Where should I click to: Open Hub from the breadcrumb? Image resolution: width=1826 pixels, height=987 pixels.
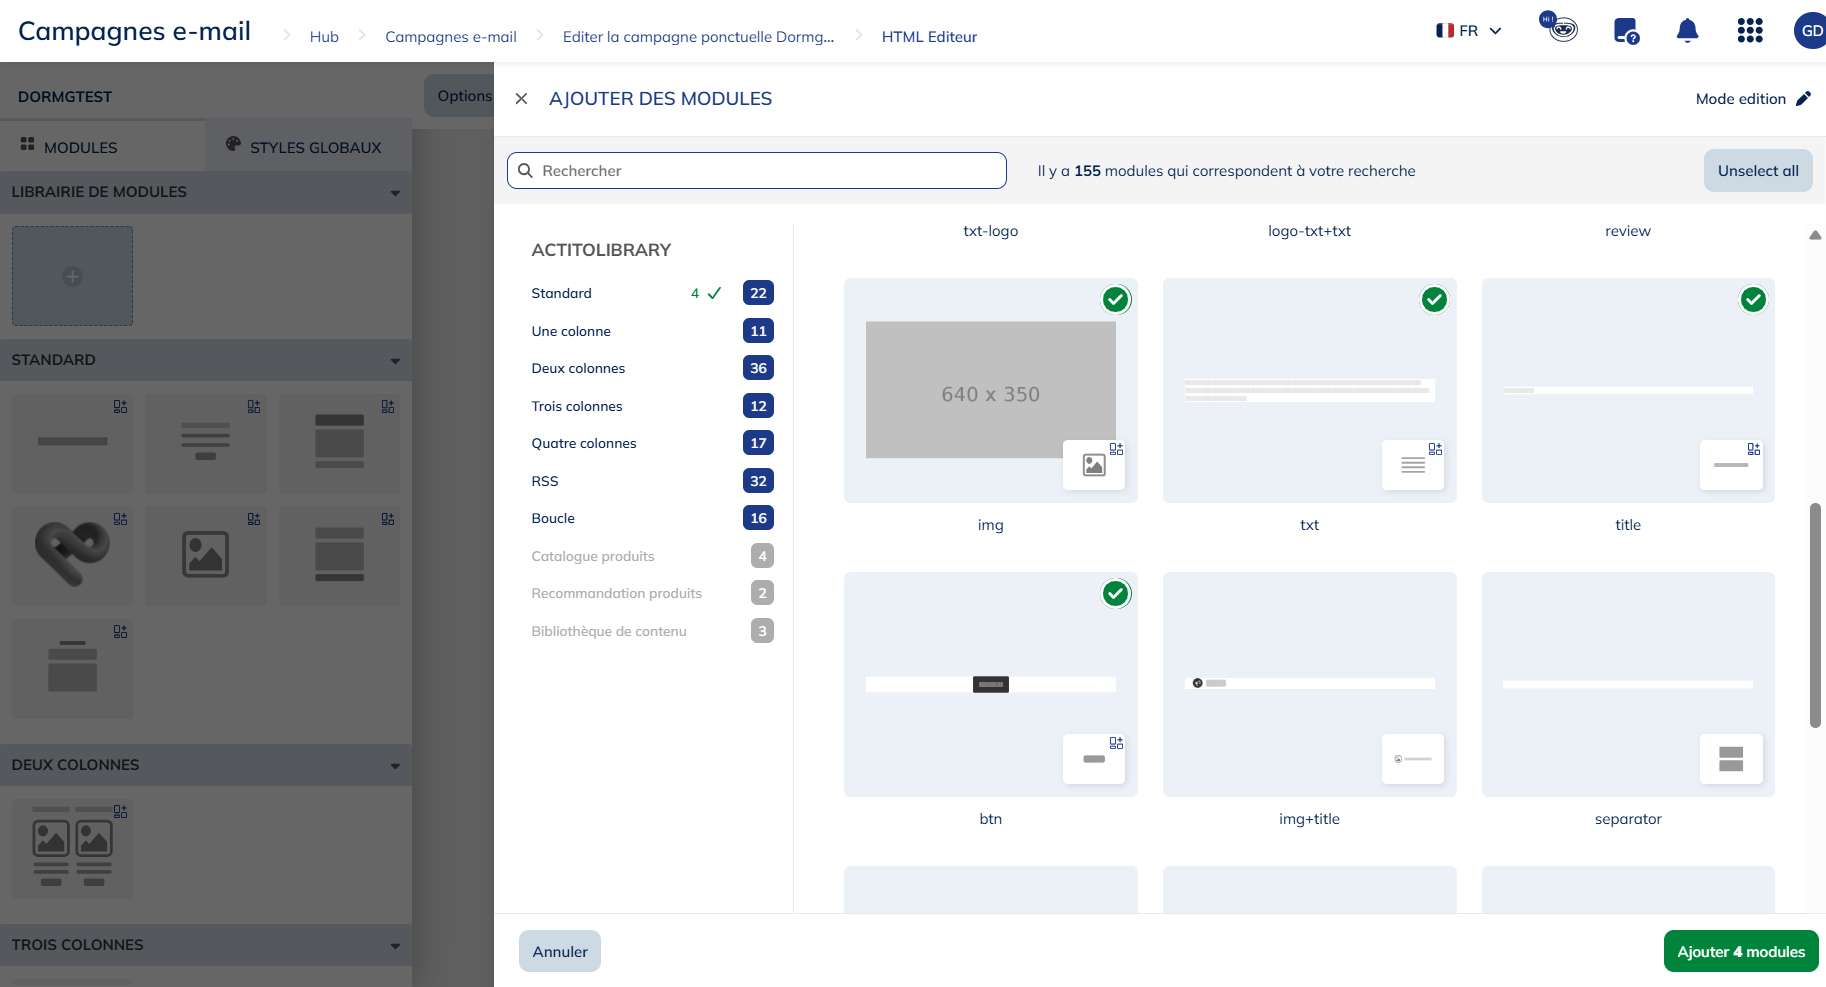[324, 36]
